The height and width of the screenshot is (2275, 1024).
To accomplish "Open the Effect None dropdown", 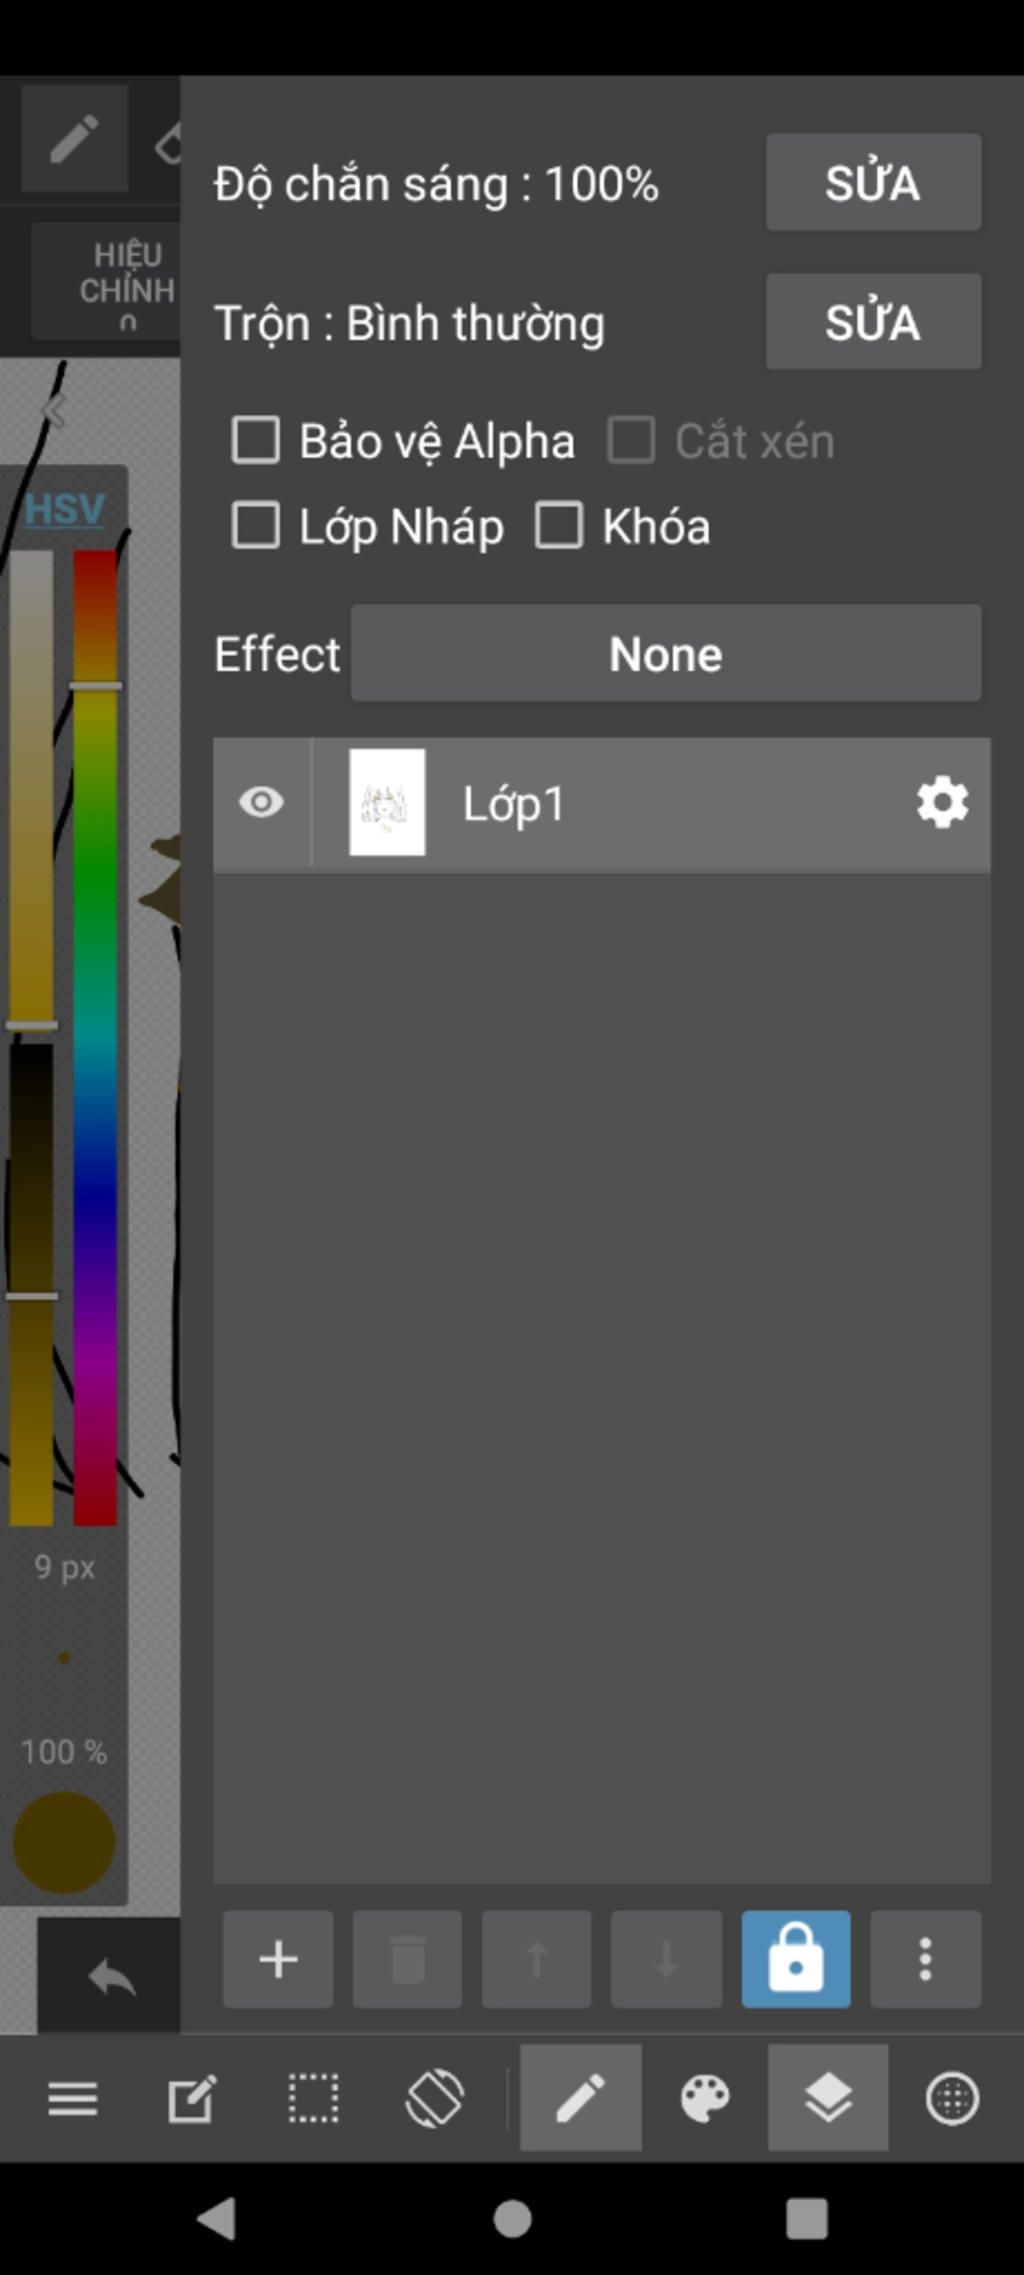I will (x=666, y=654).
